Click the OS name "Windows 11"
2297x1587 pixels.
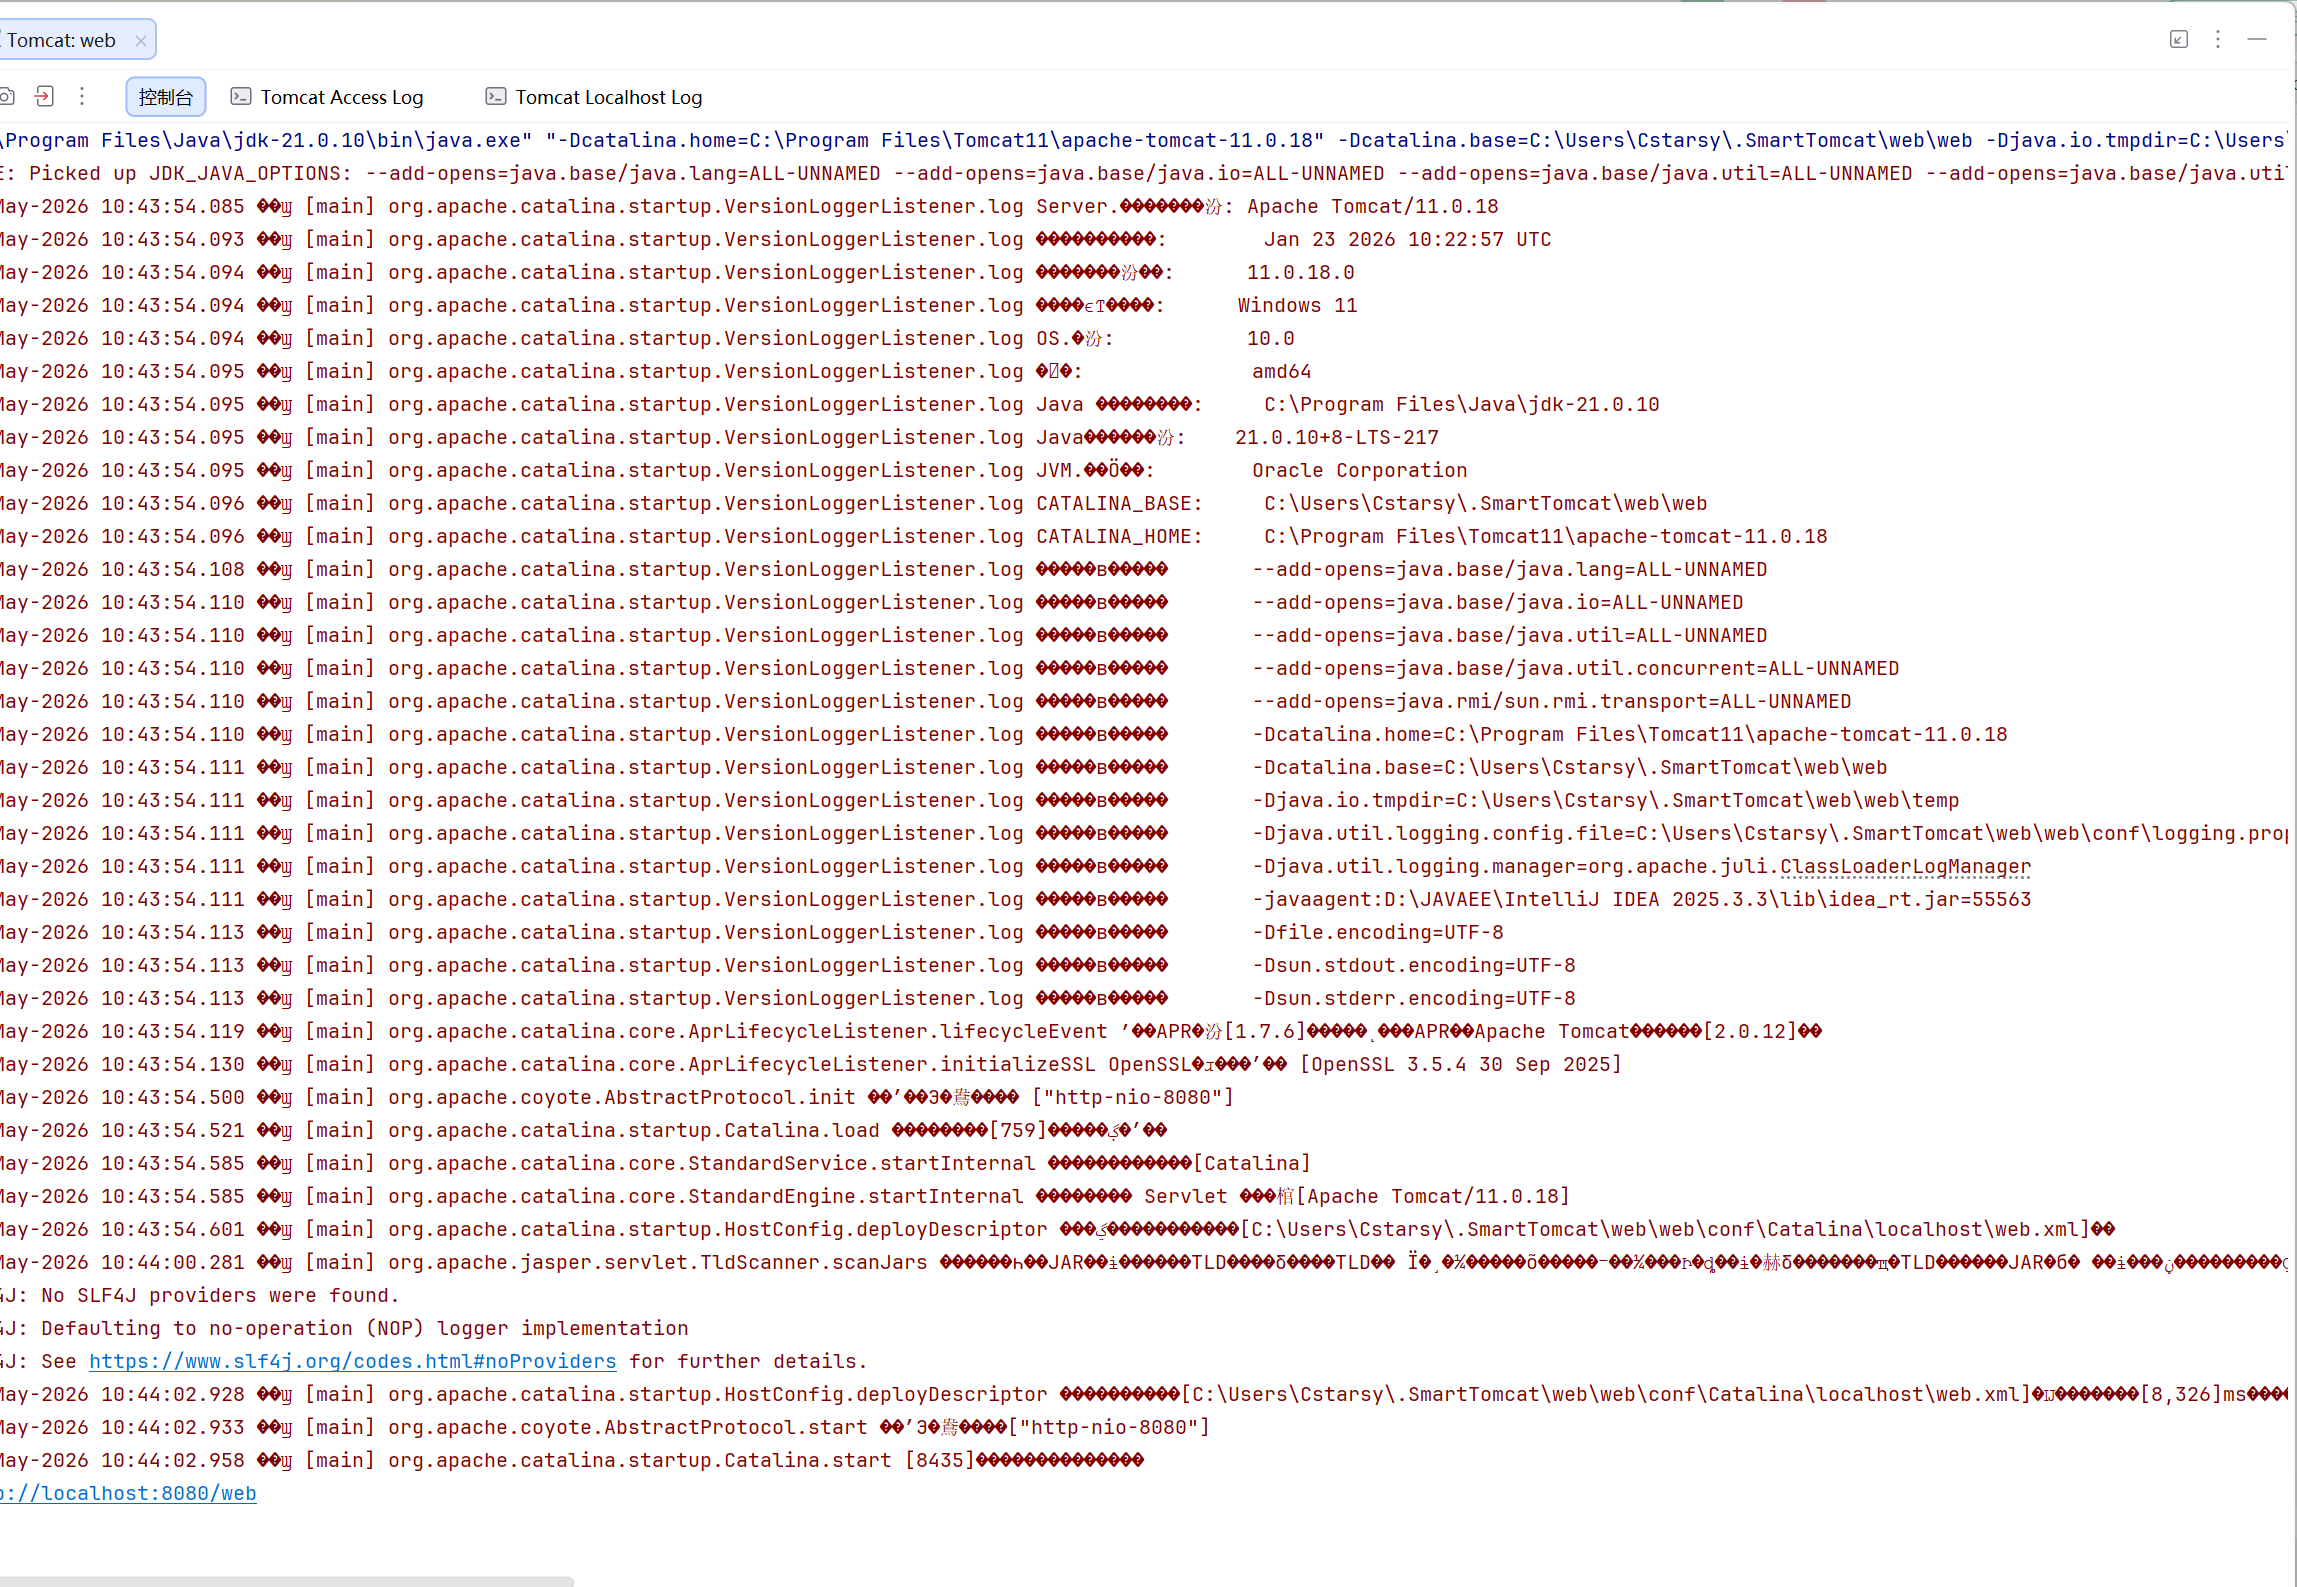tap(1298, 305)
